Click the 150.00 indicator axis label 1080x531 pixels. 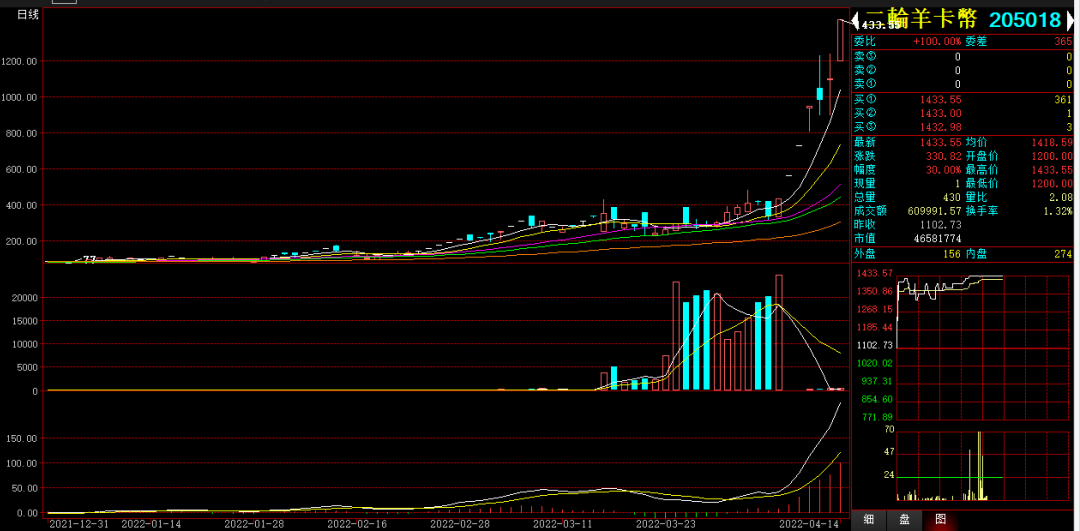(21, 439)
